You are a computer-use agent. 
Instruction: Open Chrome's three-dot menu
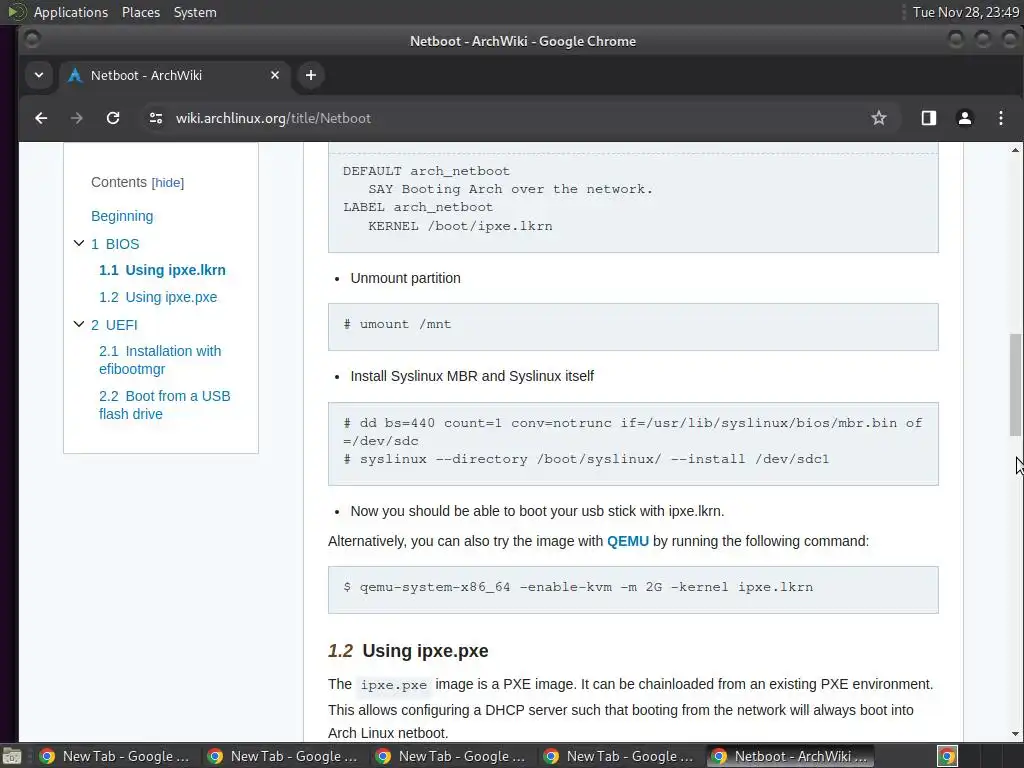[x=1000, y=118]
